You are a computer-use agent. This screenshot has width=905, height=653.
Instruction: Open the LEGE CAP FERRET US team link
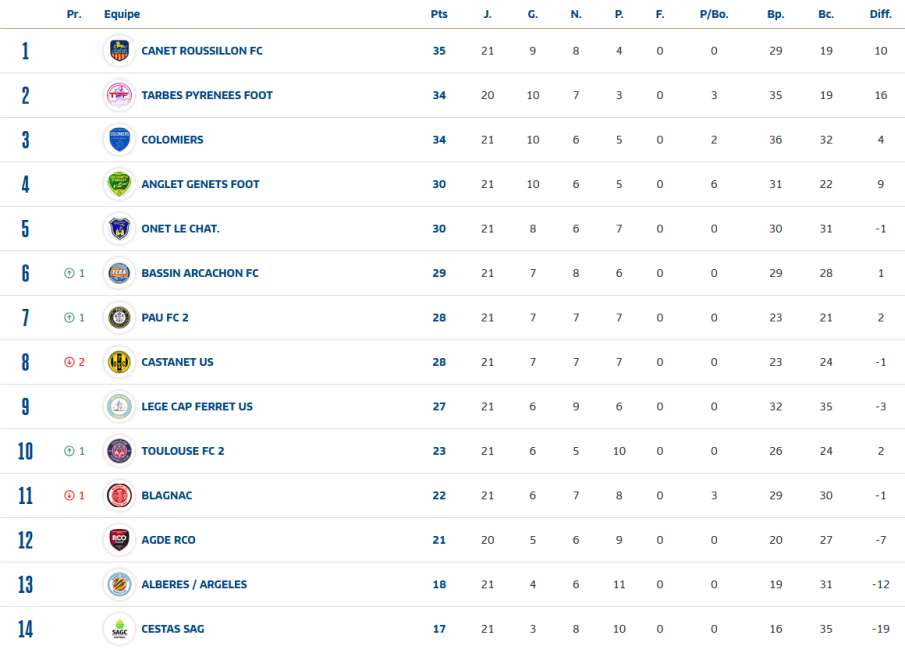[197, 407]
